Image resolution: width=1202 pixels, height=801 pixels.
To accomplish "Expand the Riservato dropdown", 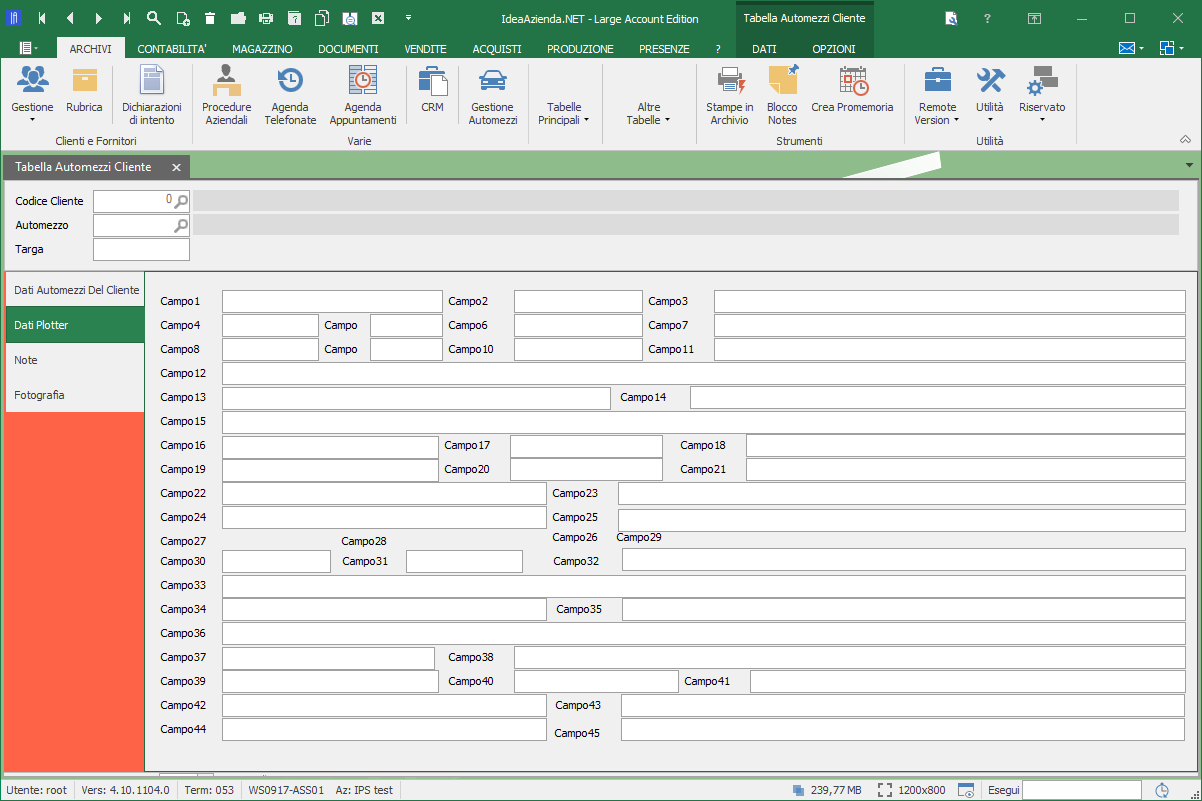I will pos(1042,96).
